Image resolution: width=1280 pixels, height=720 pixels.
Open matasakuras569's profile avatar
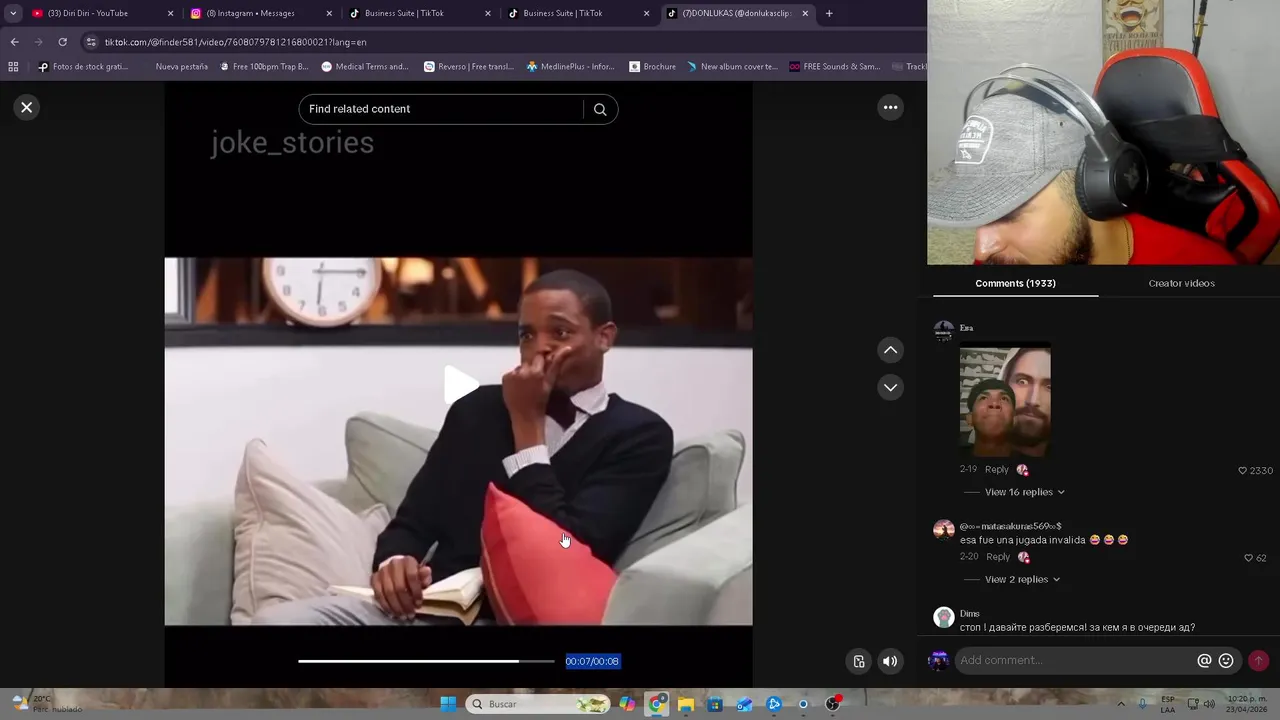pos(943,530)
